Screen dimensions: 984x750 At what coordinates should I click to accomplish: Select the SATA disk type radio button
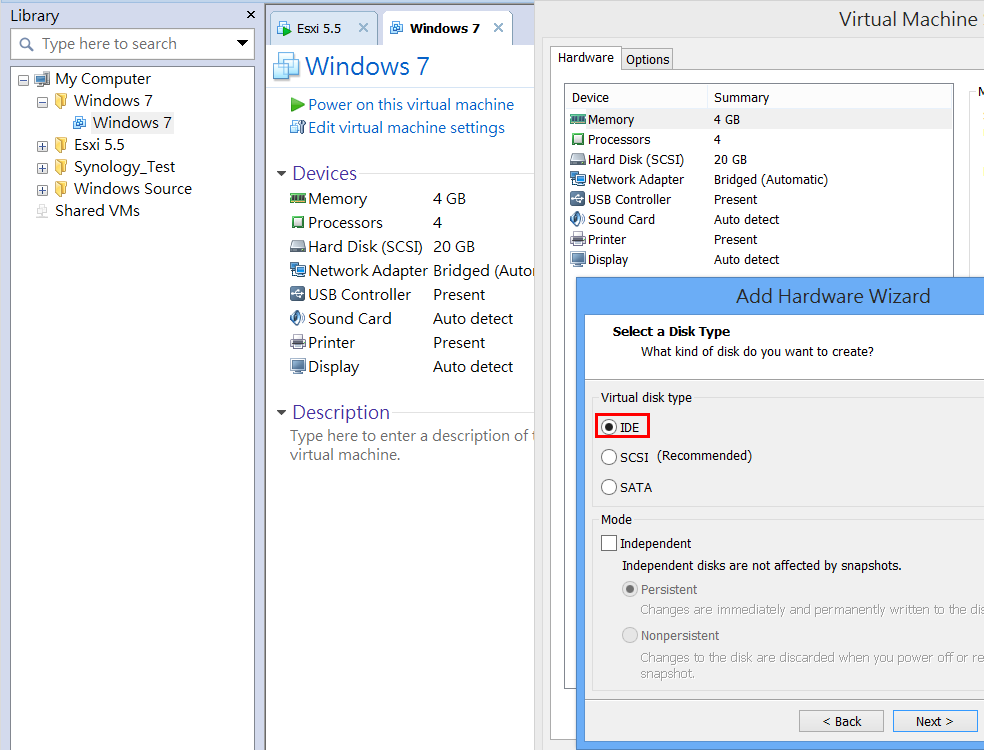609,487
